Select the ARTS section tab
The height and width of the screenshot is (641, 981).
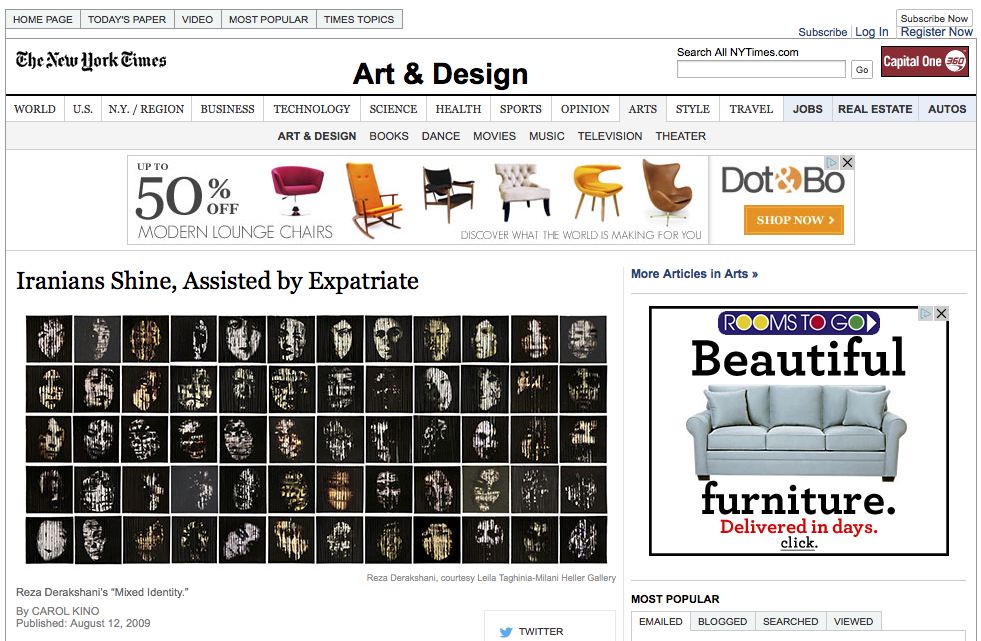643,109
